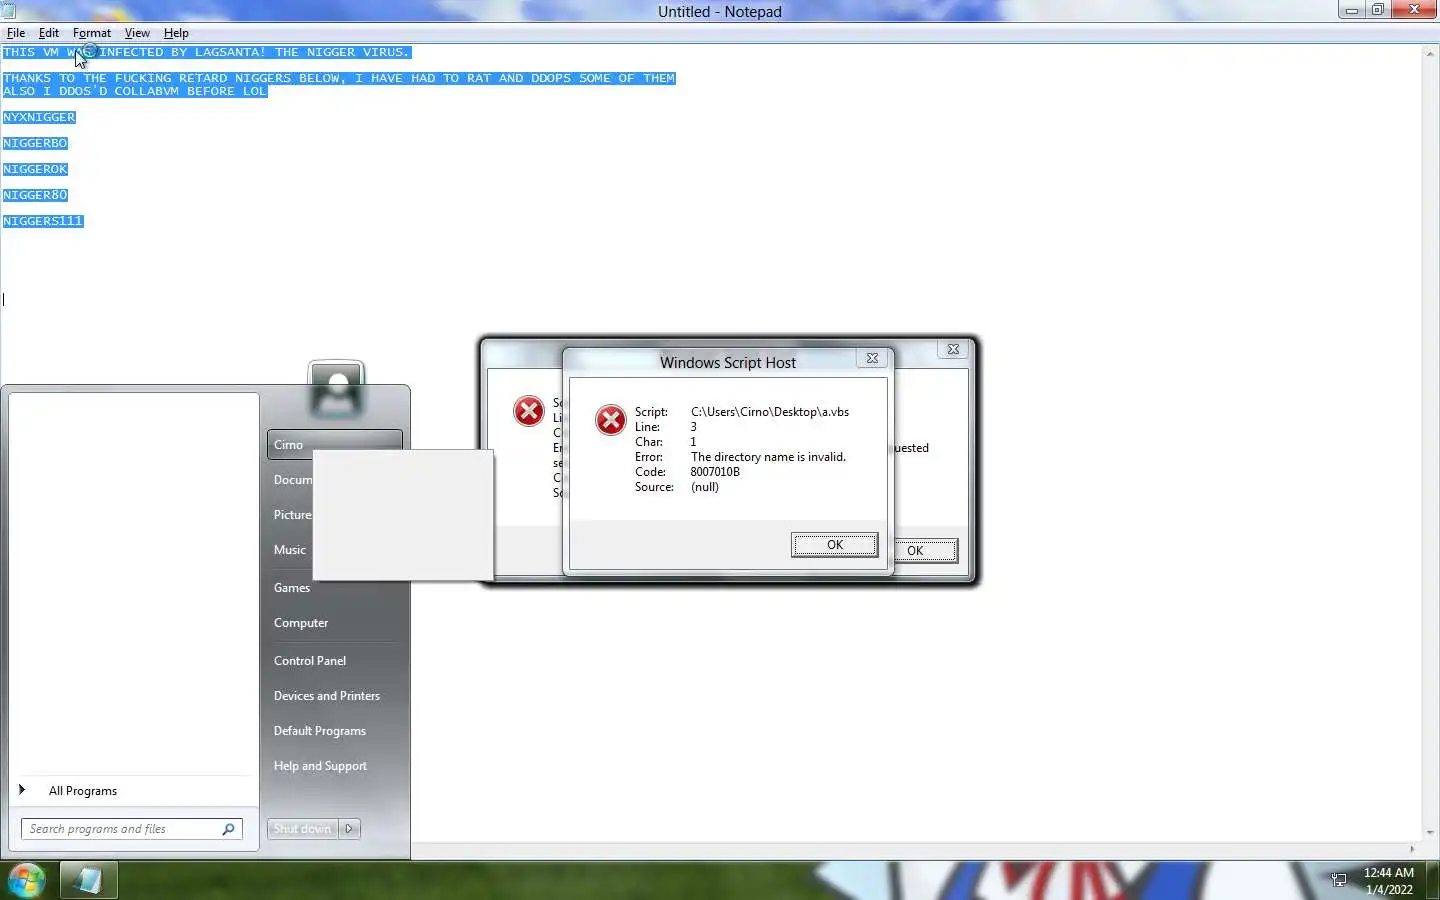Click OK on the rear error dialog
This screenshot has width=1440, height=900.
click(x=925, y=551)
